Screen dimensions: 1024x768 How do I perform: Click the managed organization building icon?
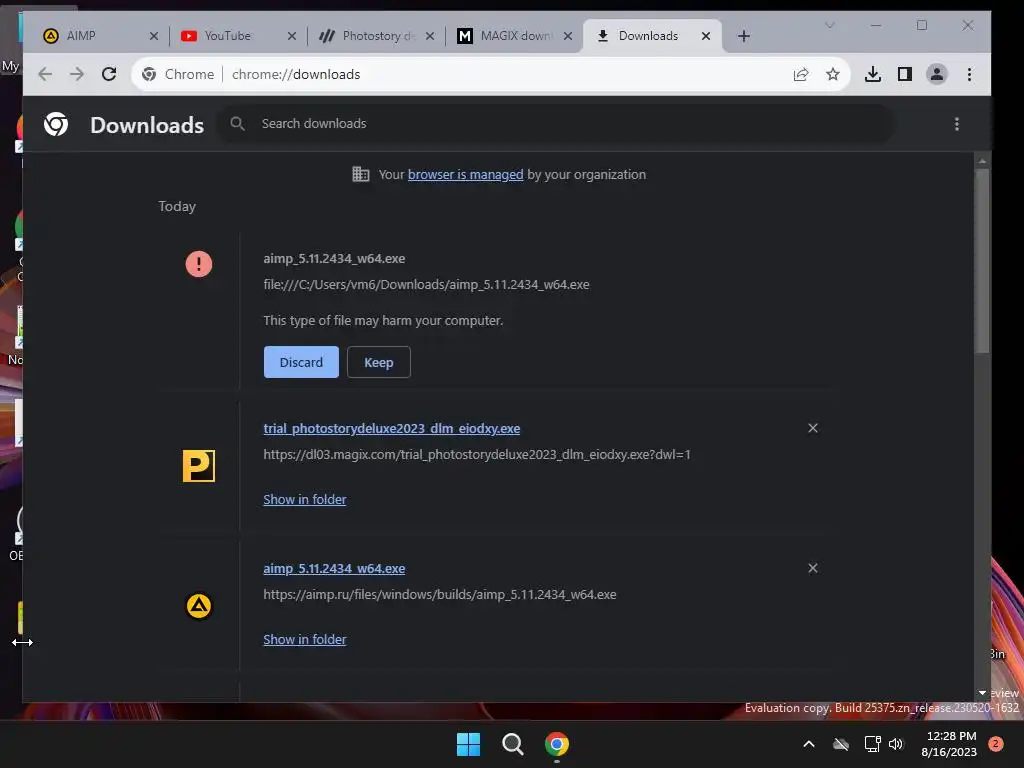[360, 174]
